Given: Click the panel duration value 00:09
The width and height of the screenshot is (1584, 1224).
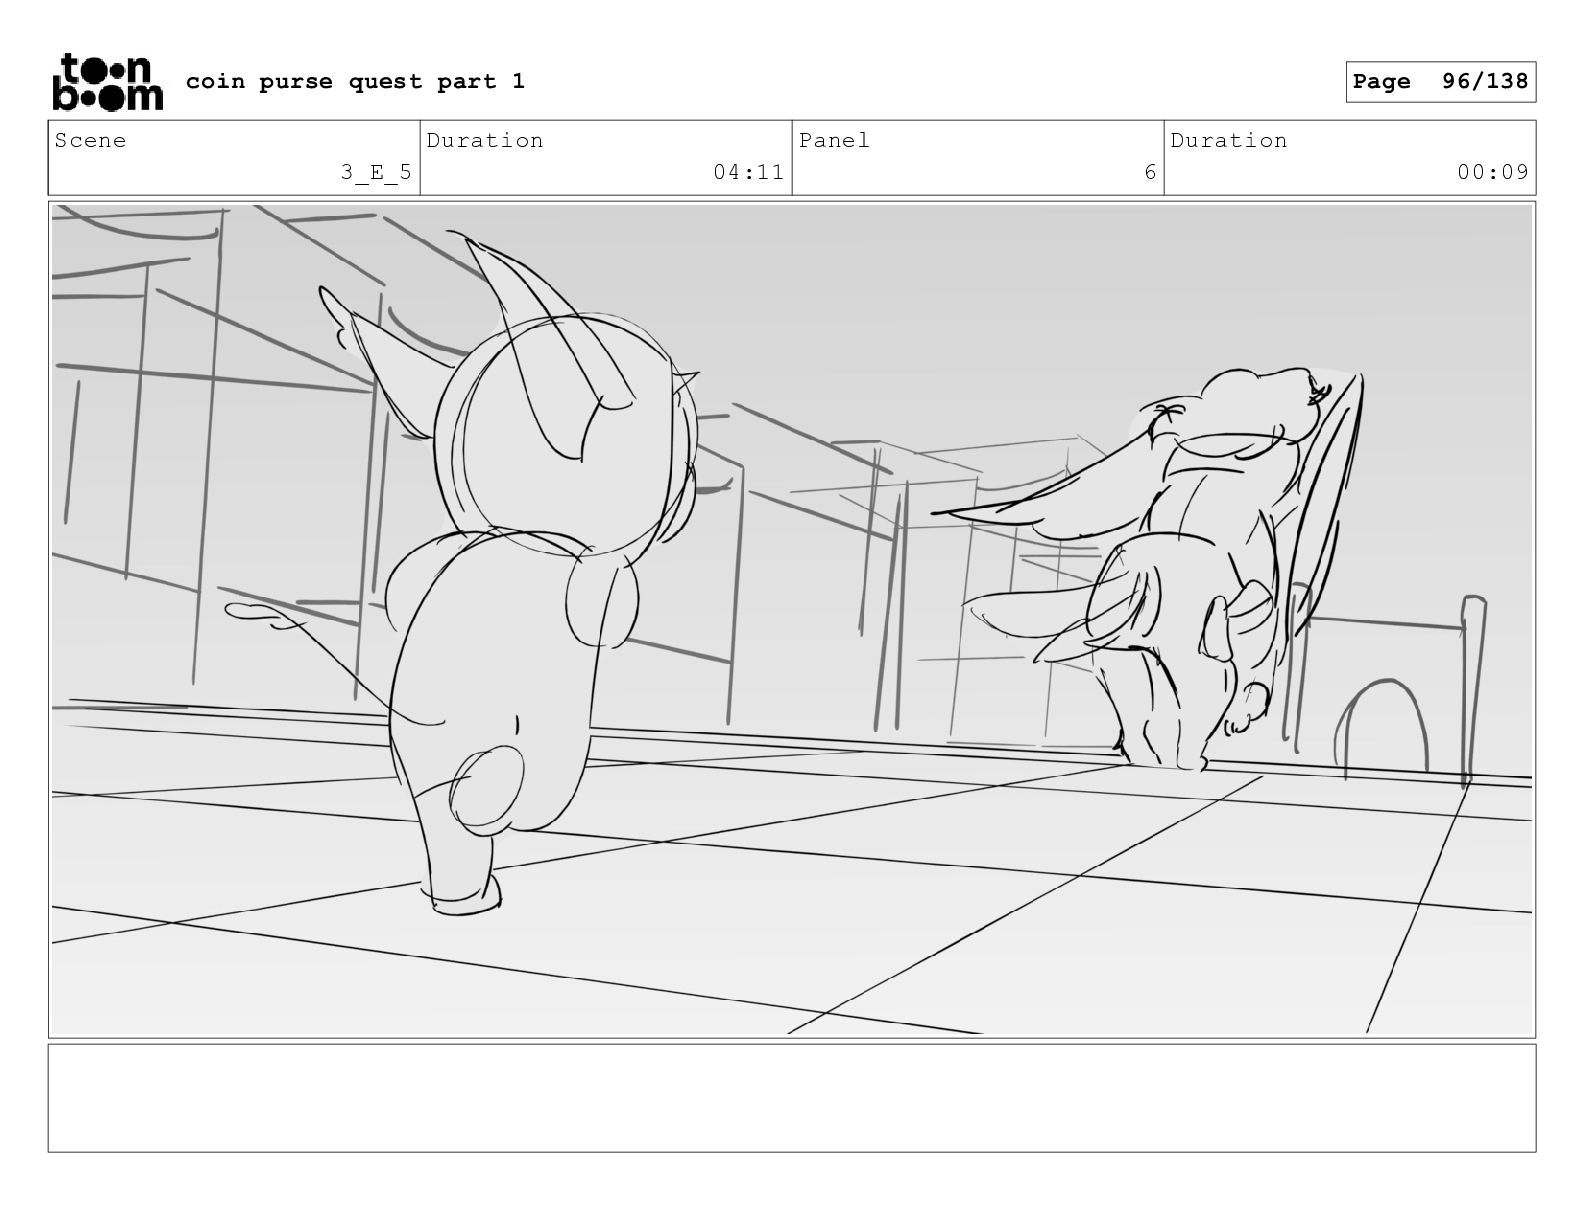Looking at the screenshot, I should (1493, 172).
